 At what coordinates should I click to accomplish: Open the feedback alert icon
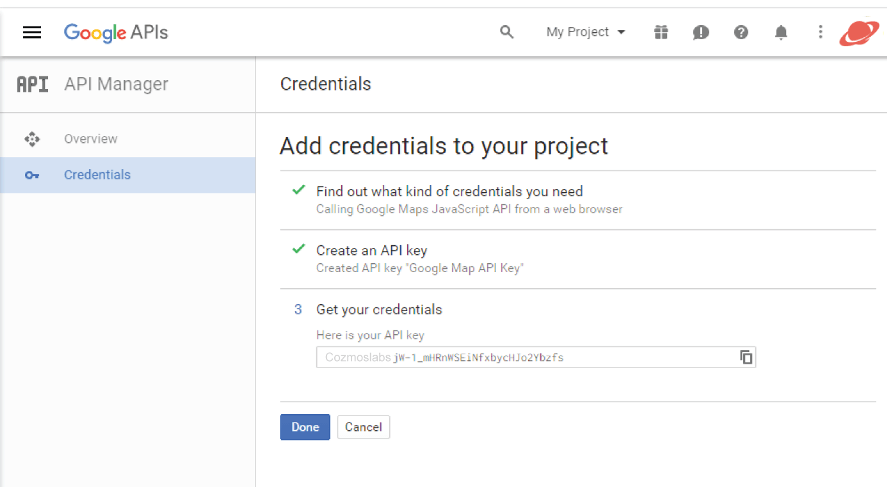click(x=700, y=32)
